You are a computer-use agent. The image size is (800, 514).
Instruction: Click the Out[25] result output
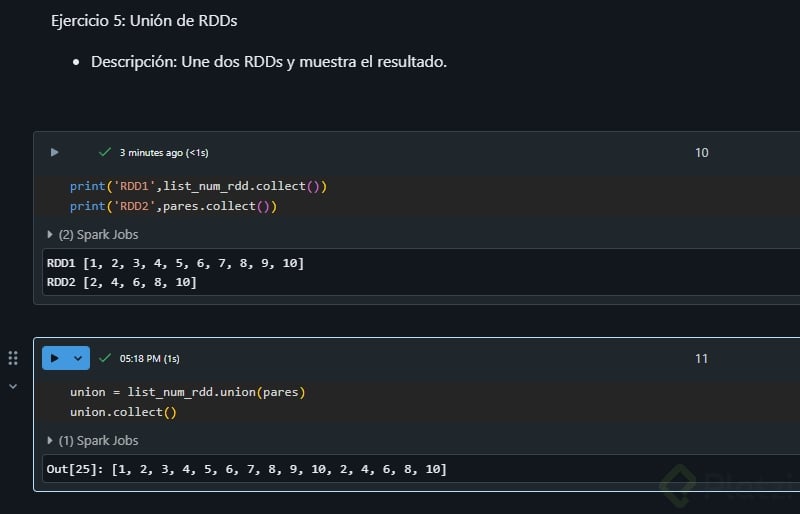pyautogui.click(x=246, y=469)
